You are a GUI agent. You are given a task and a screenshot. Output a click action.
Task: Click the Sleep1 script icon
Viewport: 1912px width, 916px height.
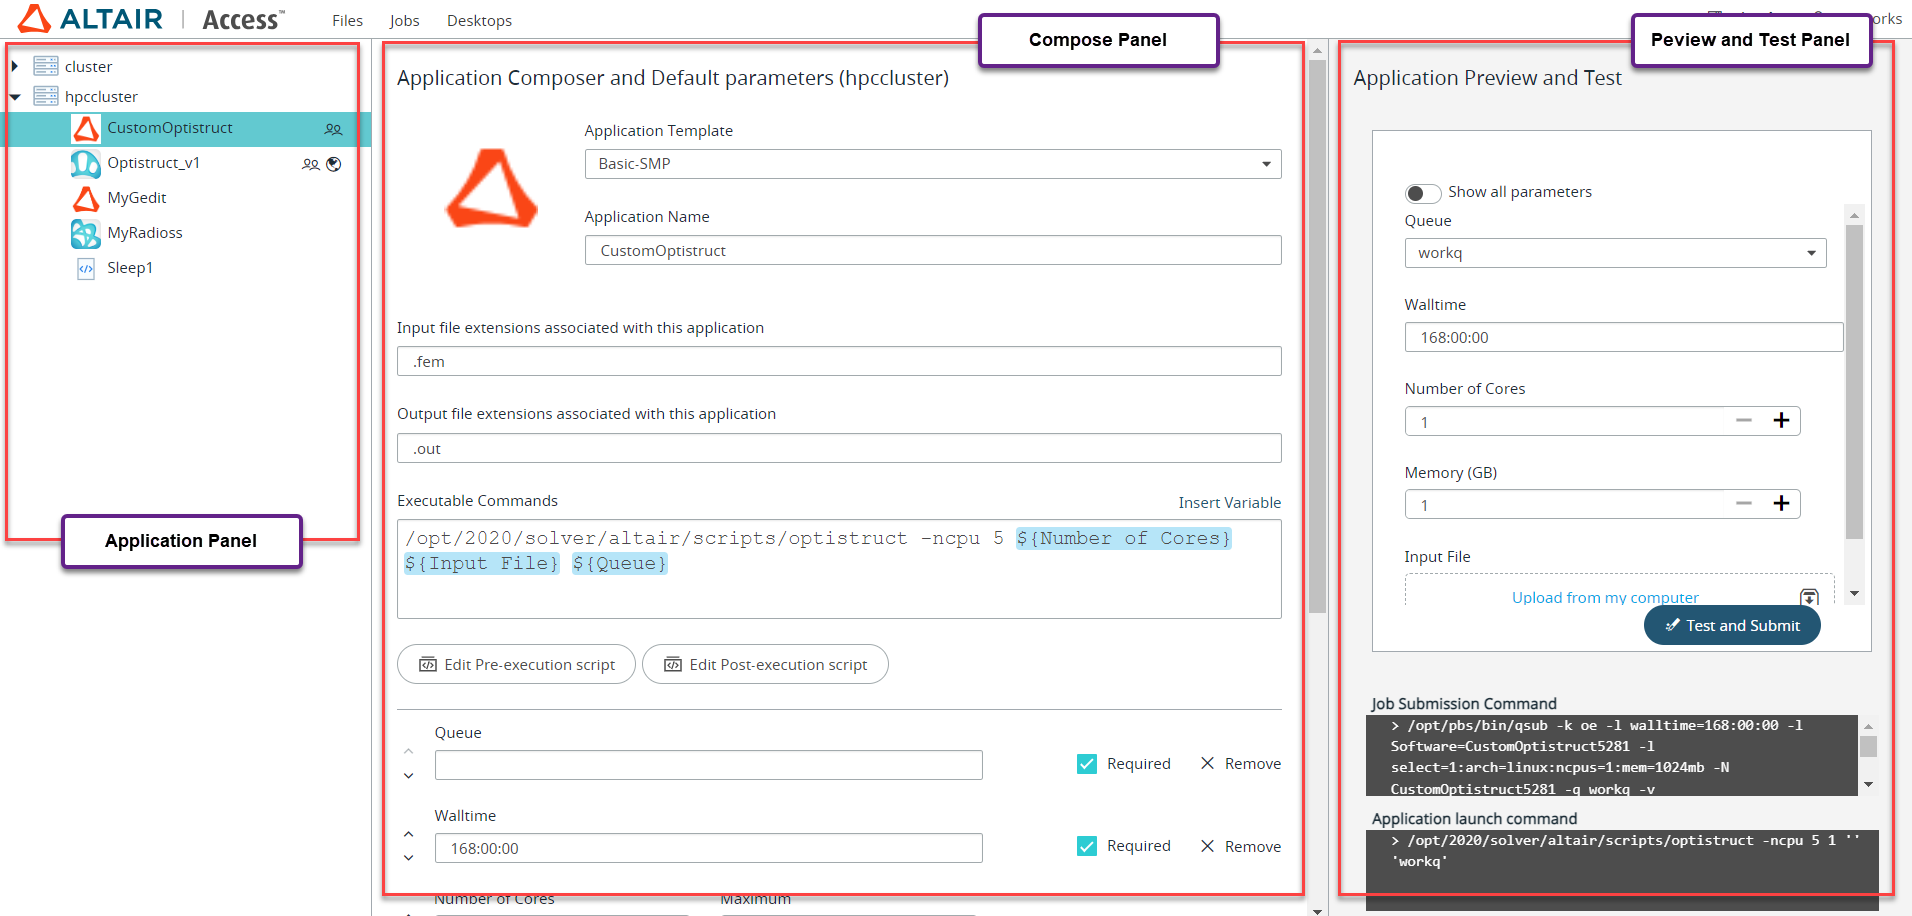(86, 268)
